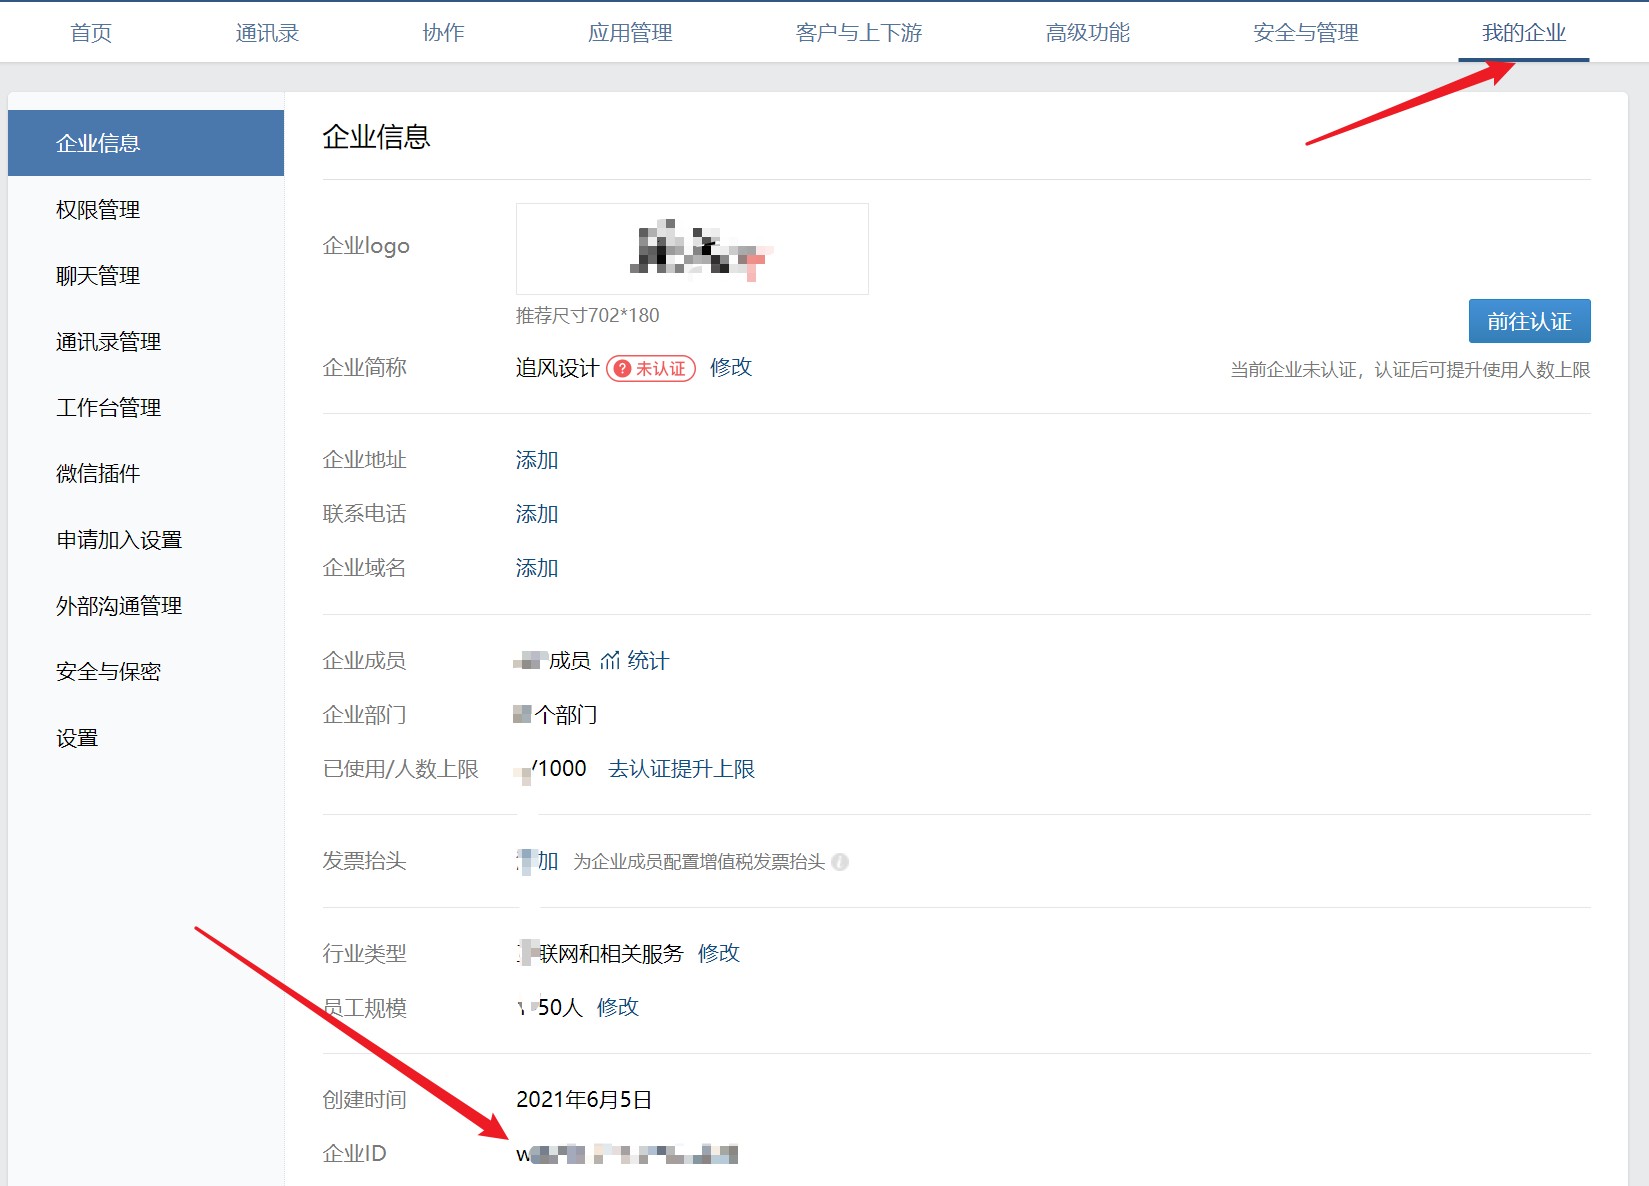Add 企业域名 via 添加 link

coord(536,568)
